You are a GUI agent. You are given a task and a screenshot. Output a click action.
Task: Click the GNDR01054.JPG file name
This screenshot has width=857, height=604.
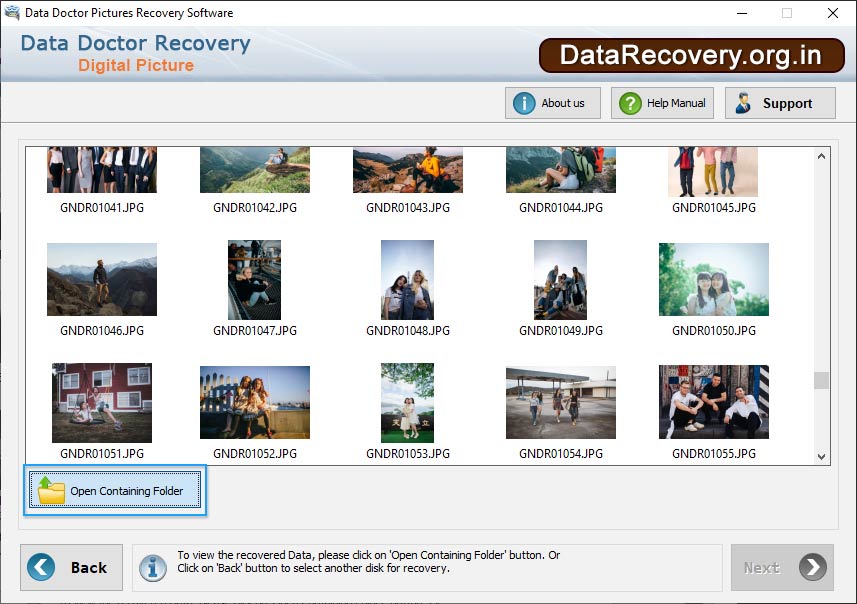pyautogui.click(x=561, y=454)
